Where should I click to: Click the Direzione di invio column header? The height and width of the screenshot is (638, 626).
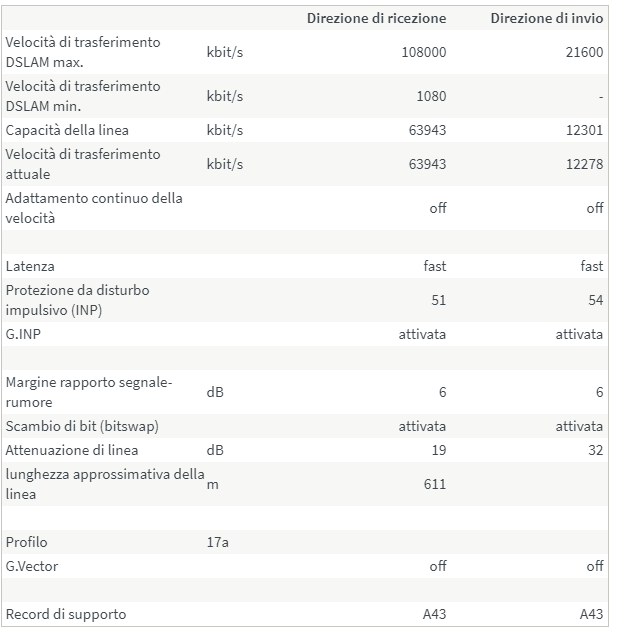[546, 19]
